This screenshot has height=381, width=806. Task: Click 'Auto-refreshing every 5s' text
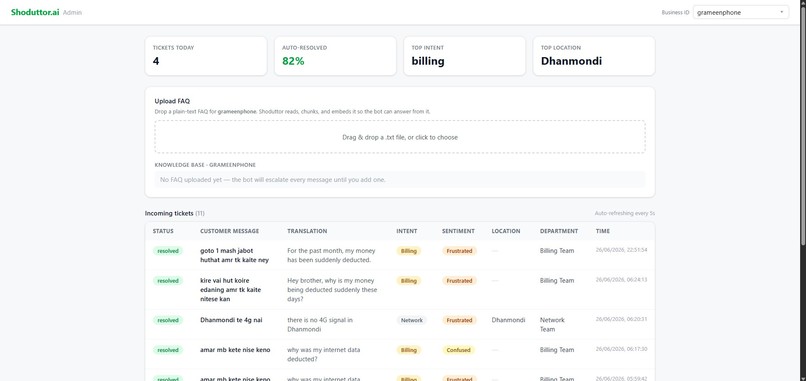[x=625, y=213]
